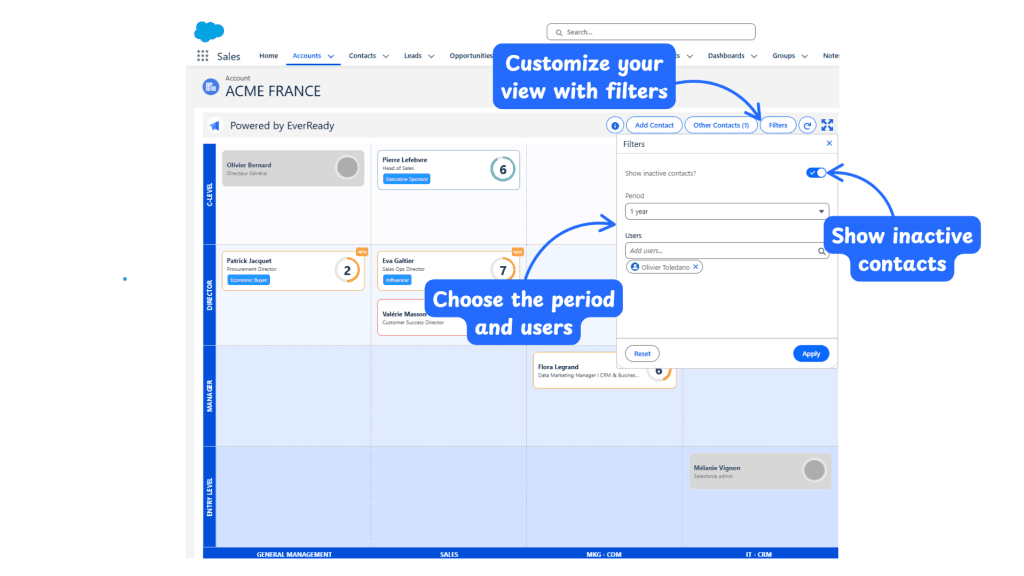This screenshot has height=576, width=1024.
Task: Click the global Search field
Action: click(x=651, y=32)
